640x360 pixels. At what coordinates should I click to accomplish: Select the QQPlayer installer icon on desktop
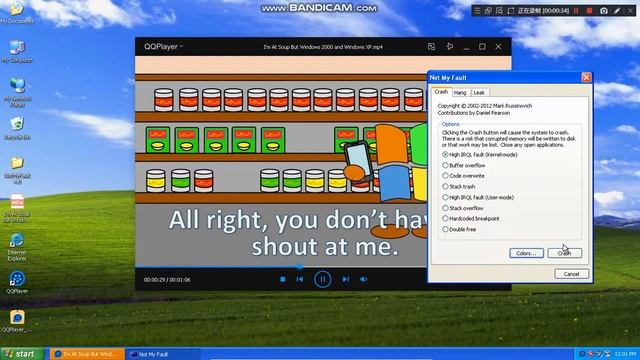pos(17,321)
